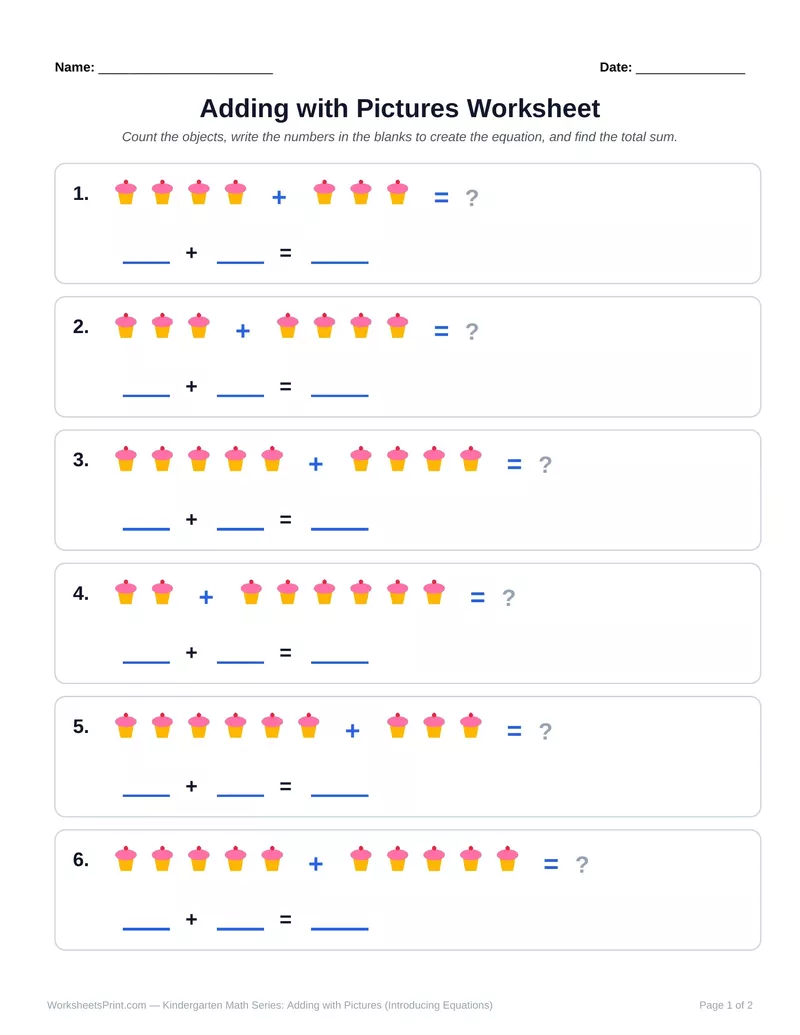Click the second answer blank in problem 3

tap(240, 529)
